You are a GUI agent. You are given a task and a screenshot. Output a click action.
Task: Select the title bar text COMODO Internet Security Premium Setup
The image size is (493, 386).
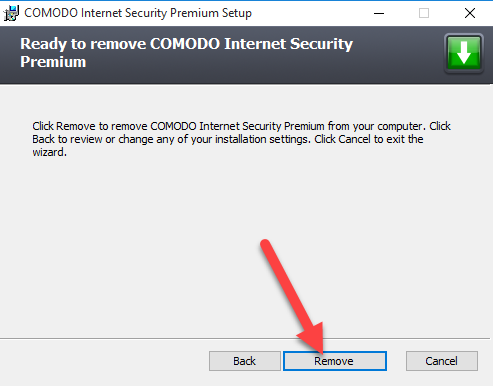click(138, 13)
